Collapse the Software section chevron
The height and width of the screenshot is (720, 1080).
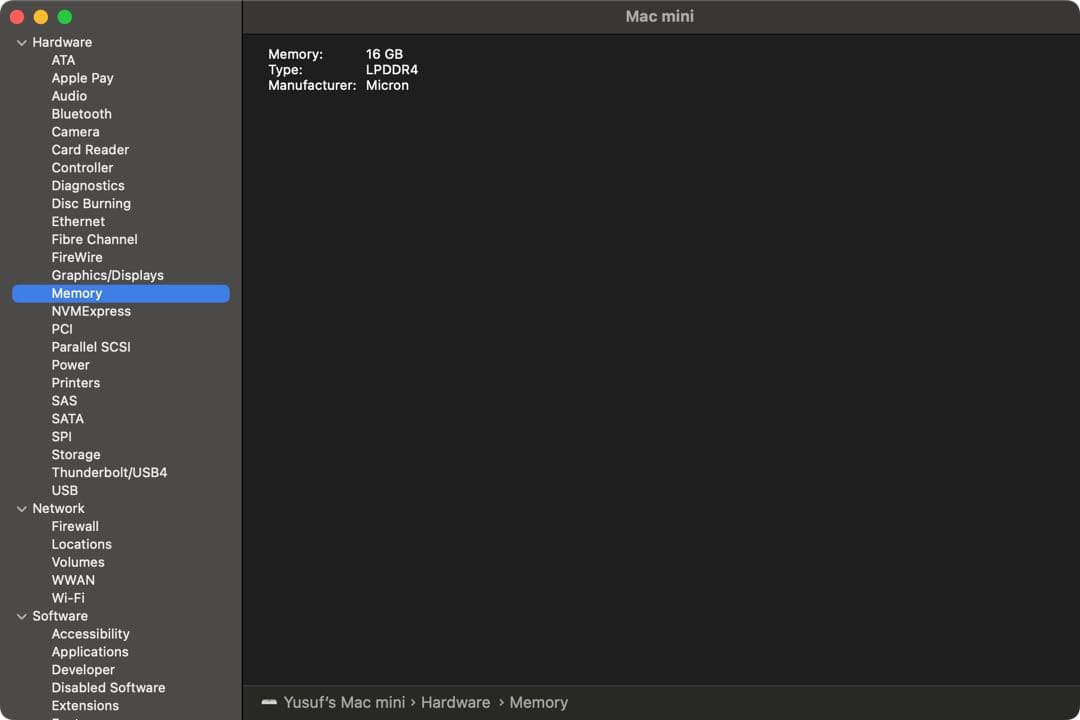pyautogui.click(x=22, y=617)
